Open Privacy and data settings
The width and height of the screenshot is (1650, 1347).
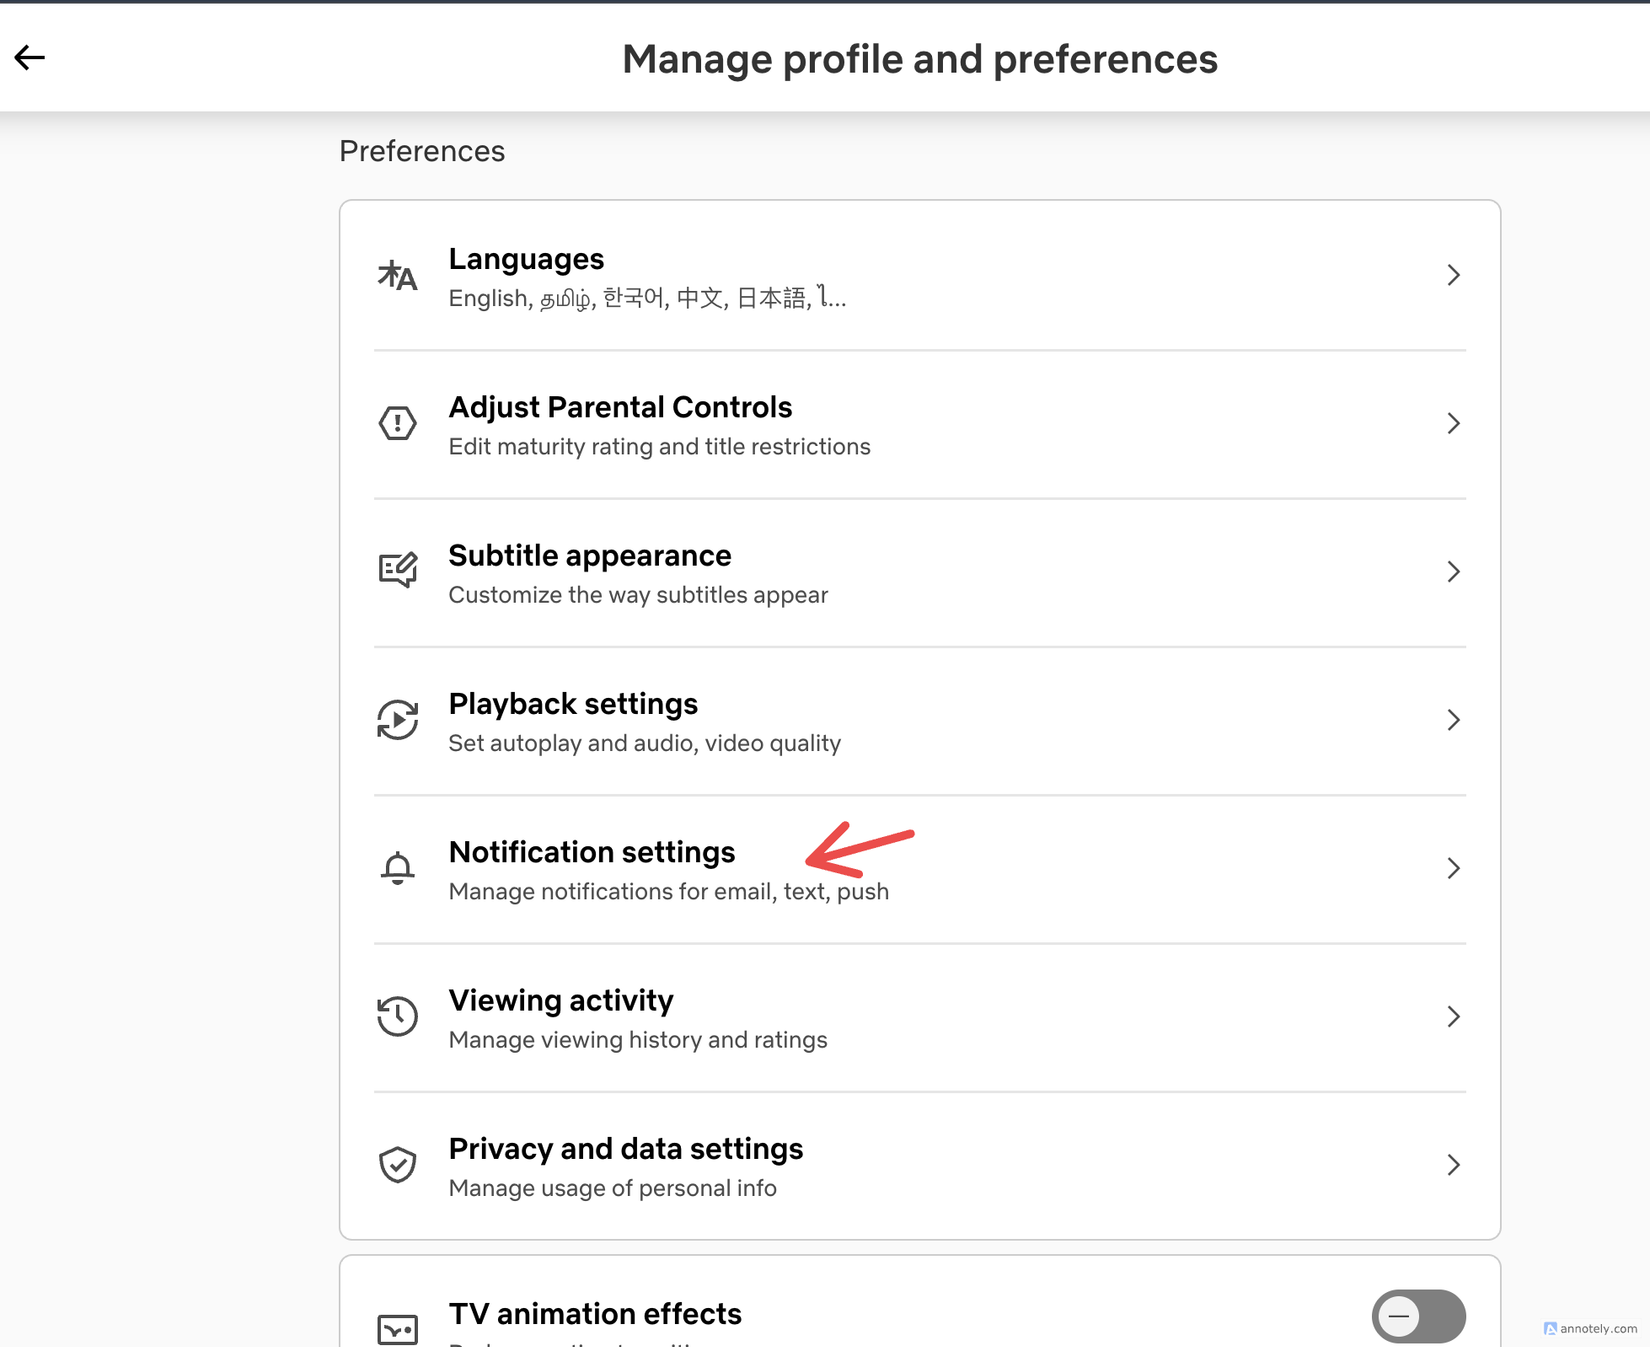click(x=625, y=1149)
